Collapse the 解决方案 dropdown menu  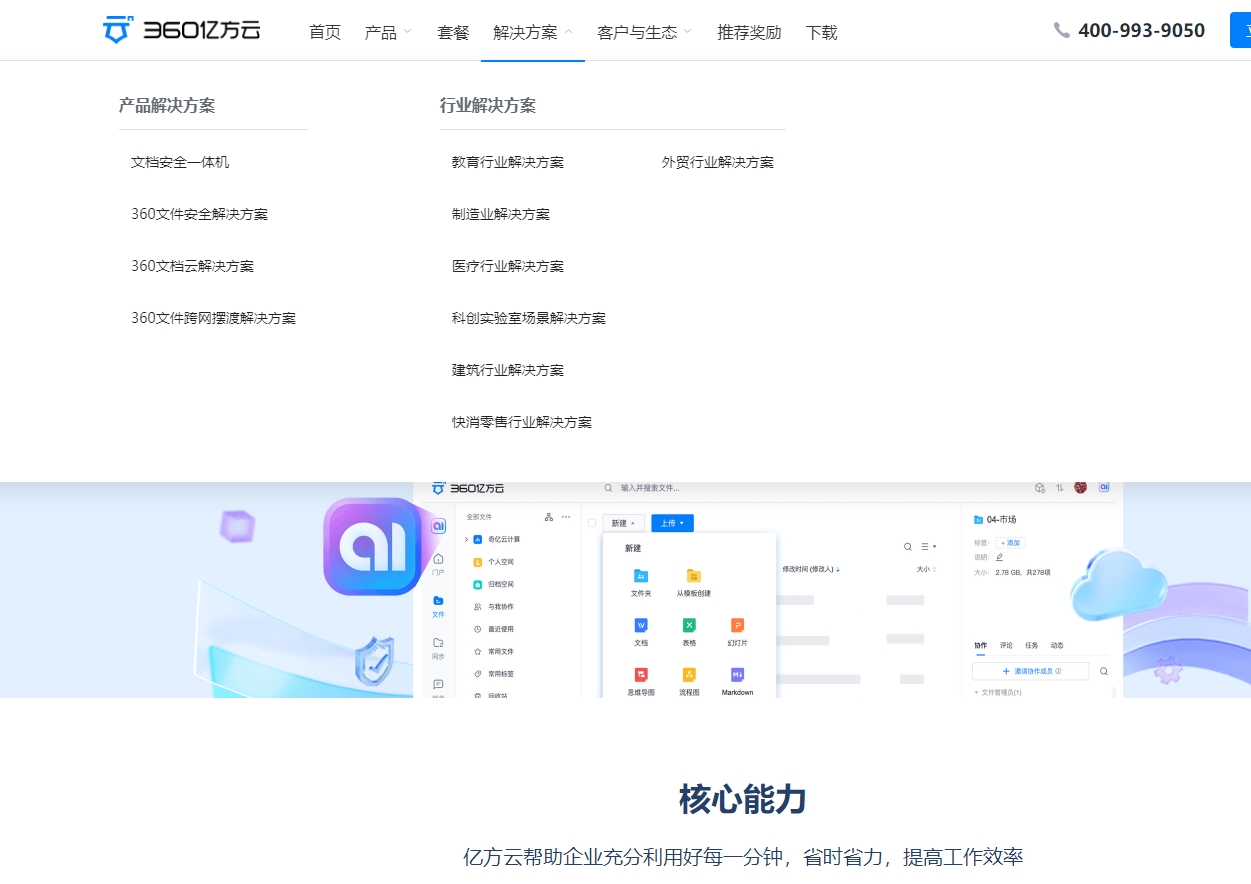click(533, 32)
